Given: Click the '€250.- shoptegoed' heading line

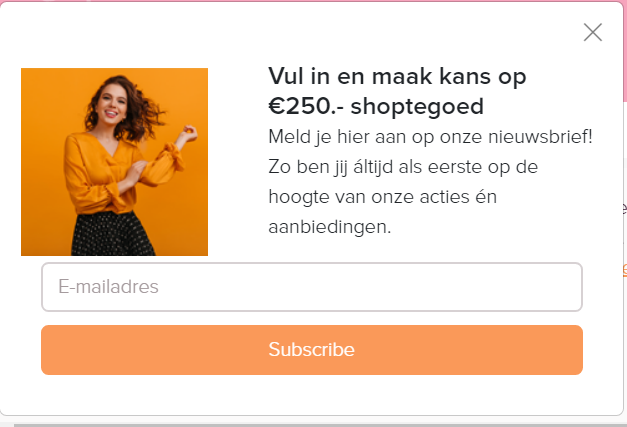Looking at the screenshot, I should pos(376,106).
